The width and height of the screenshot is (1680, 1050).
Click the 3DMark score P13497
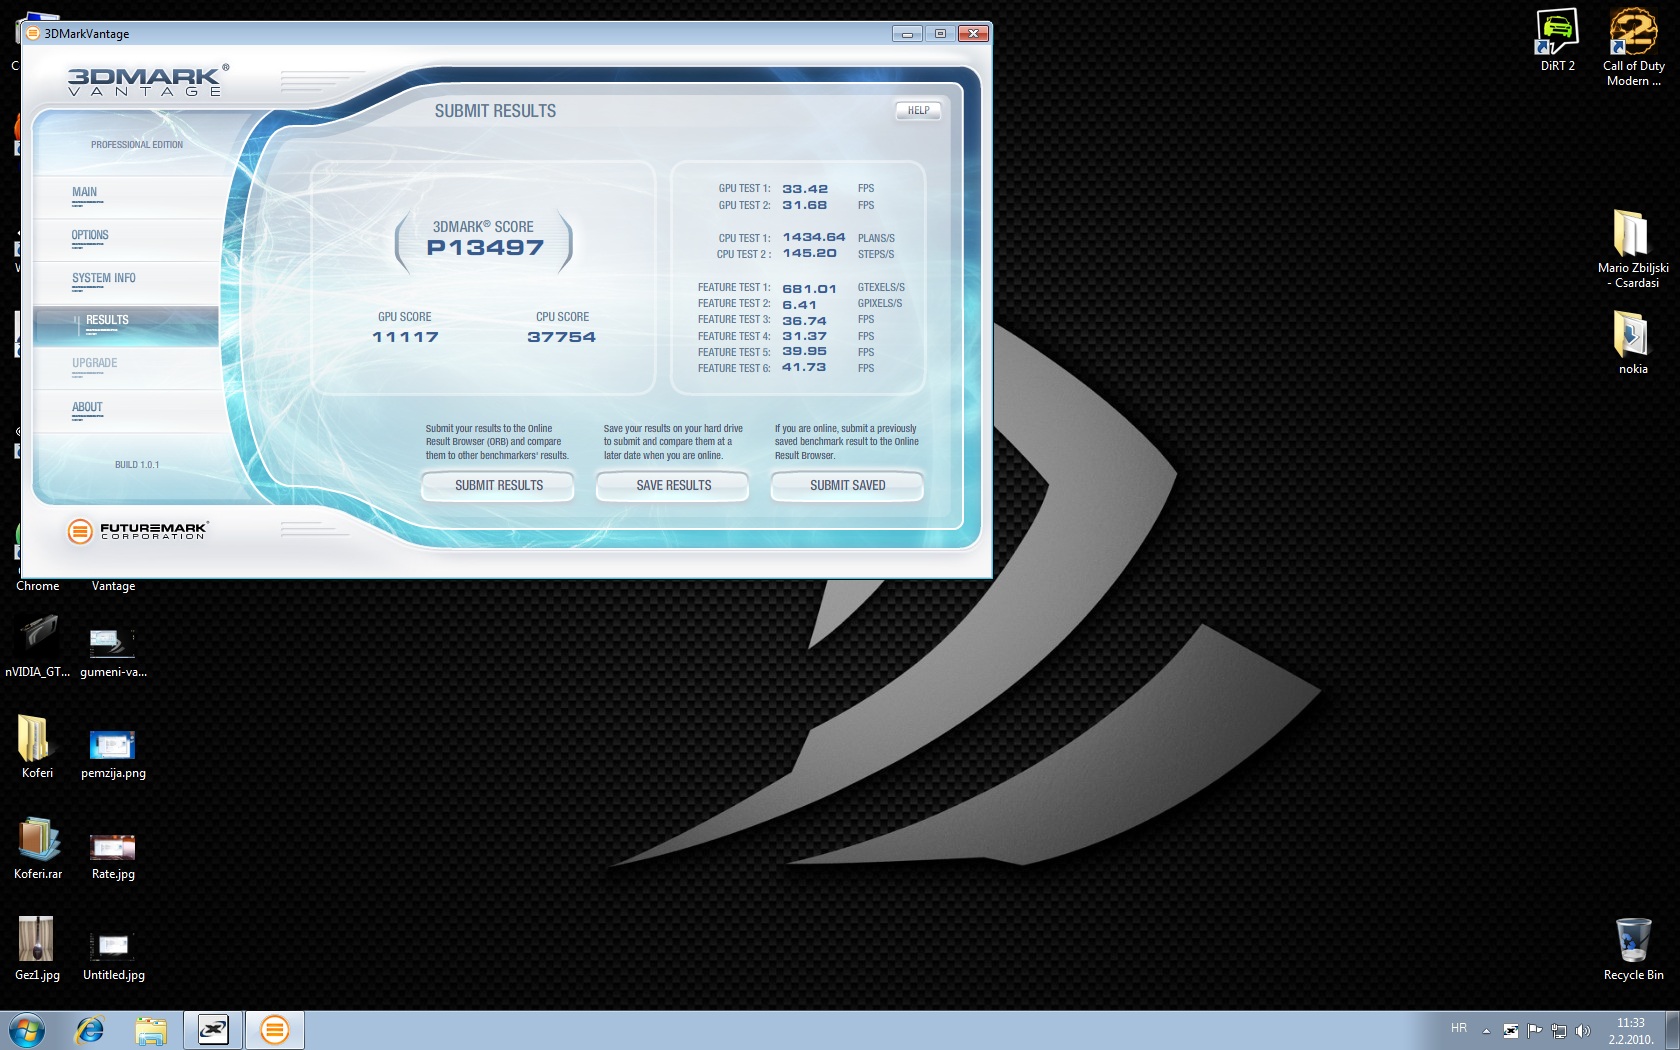tap(485, 248)
